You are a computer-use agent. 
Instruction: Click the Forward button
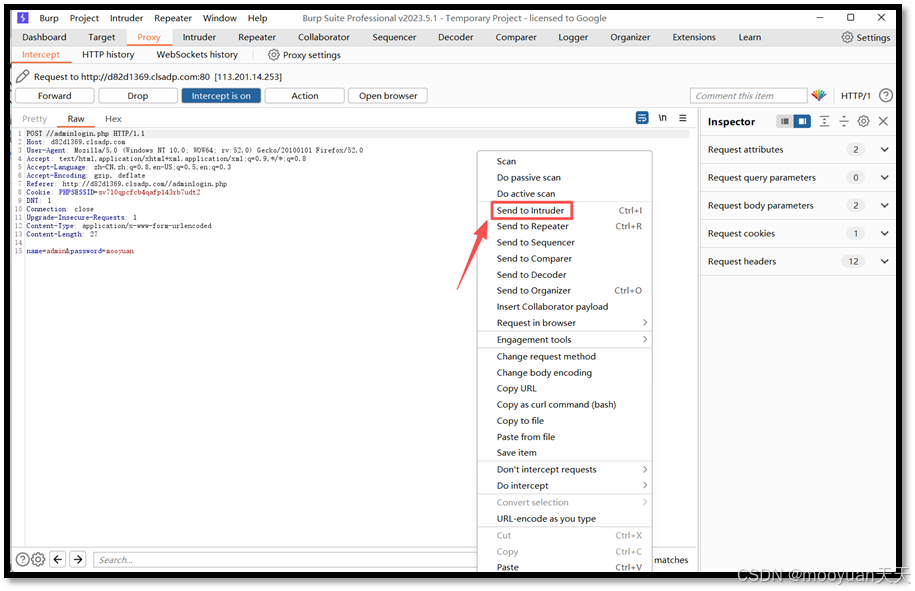pos(55,96)
